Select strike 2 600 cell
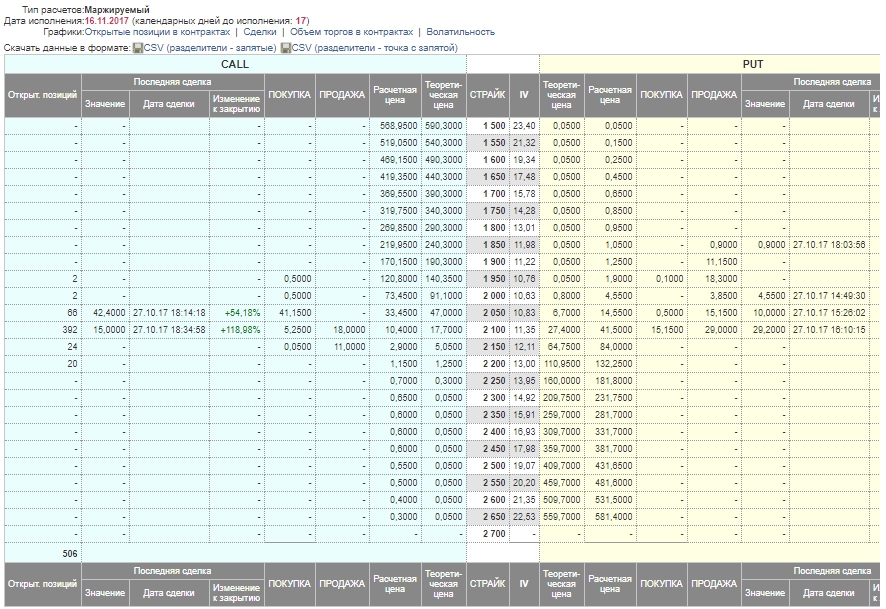 coord(488,499)
